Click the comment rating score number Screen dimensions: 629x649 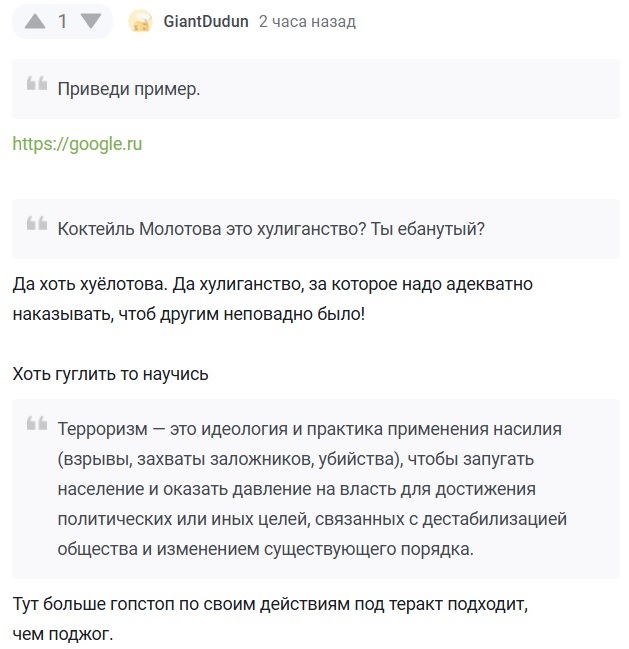[62, 21]
